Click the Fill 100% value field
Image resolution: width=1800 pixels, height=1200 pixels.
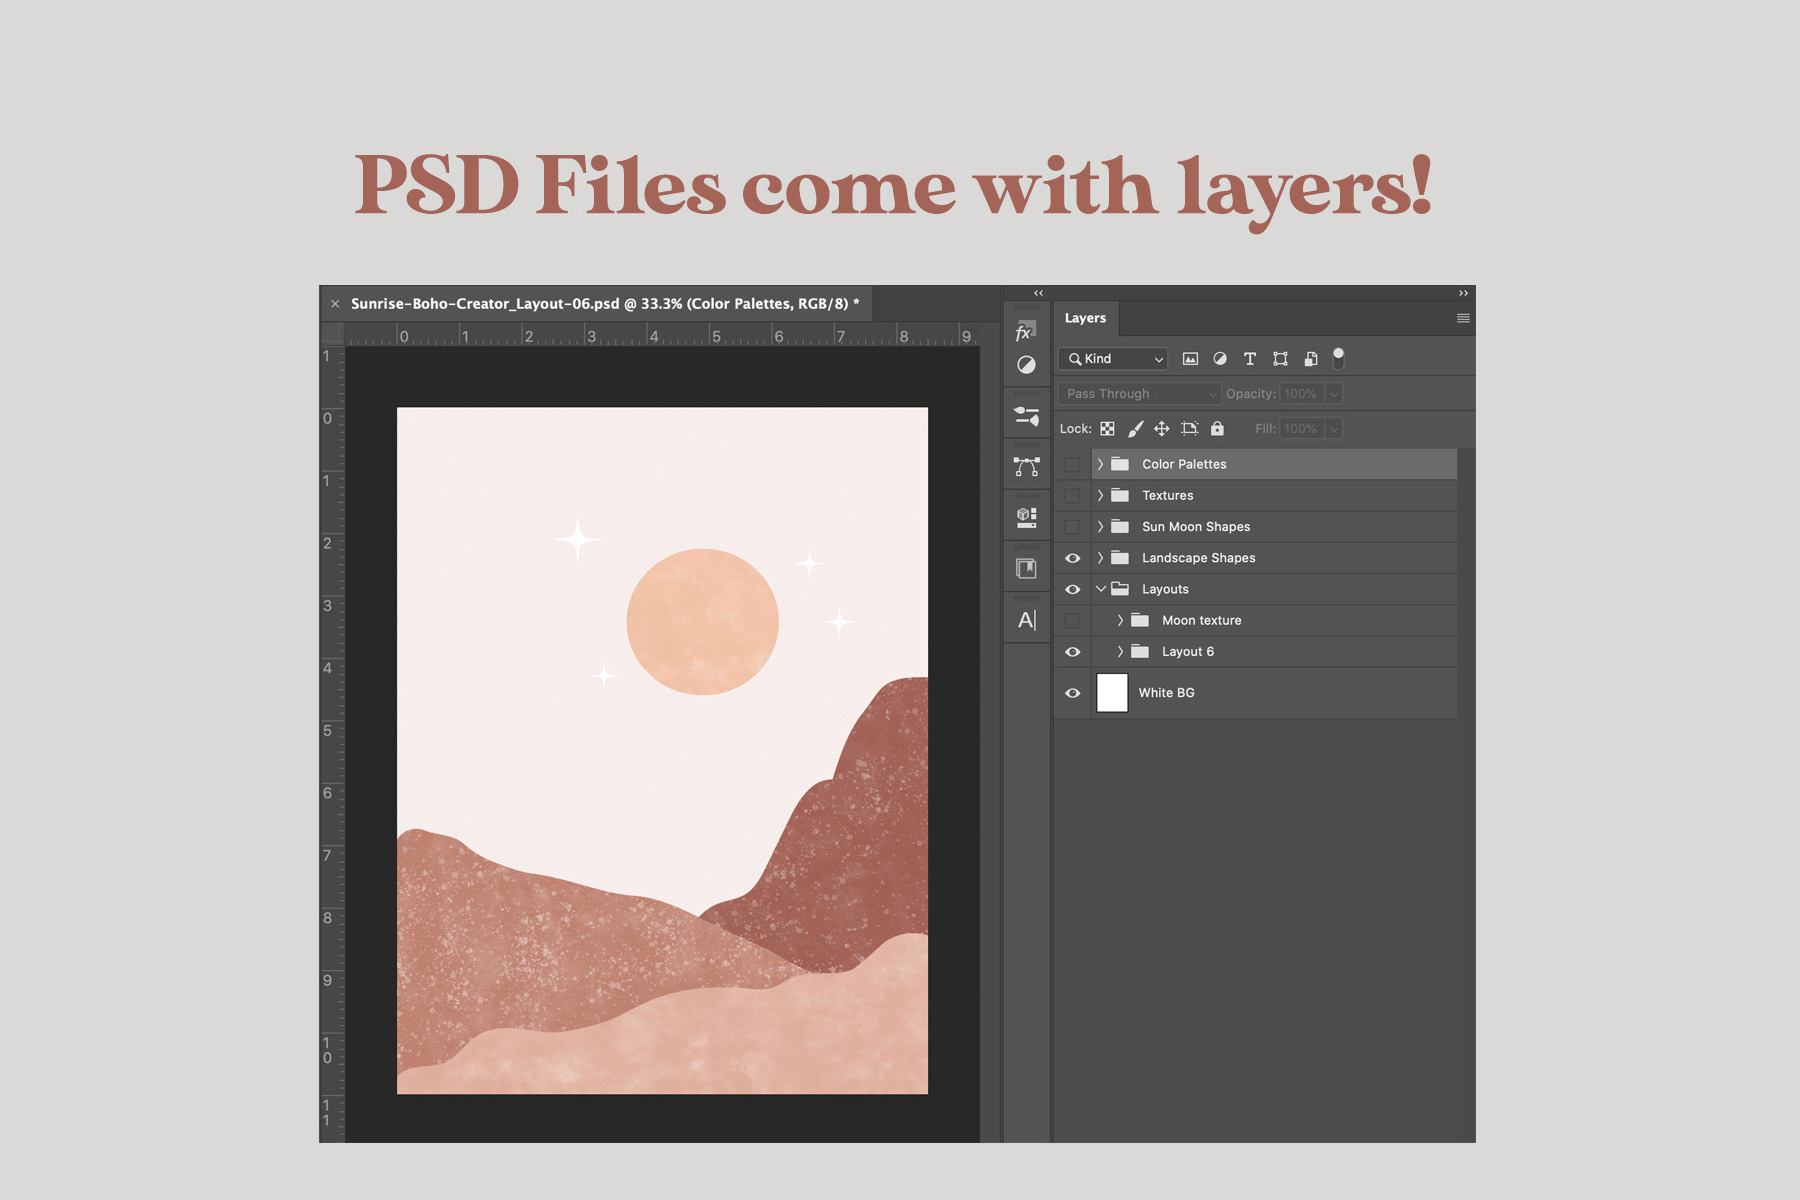pyautogui.click(x=1302, y=429)
